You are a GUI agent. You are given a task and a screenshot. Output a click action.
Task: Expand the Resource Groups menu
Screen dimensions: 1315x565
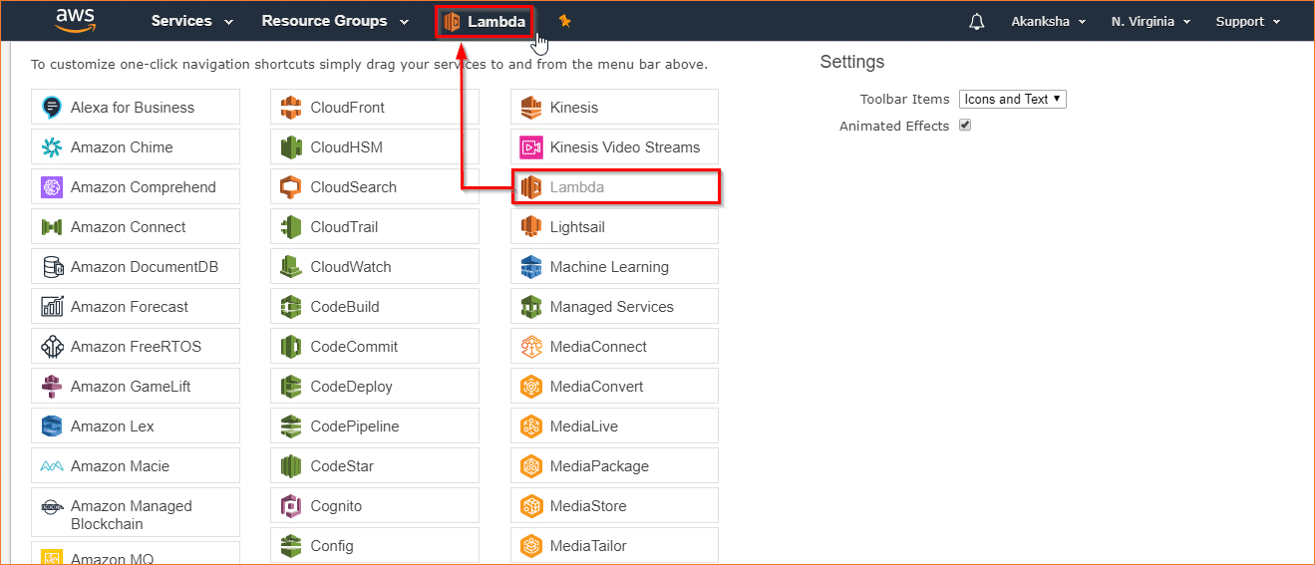pyautogui.click(x=335, y=21)
